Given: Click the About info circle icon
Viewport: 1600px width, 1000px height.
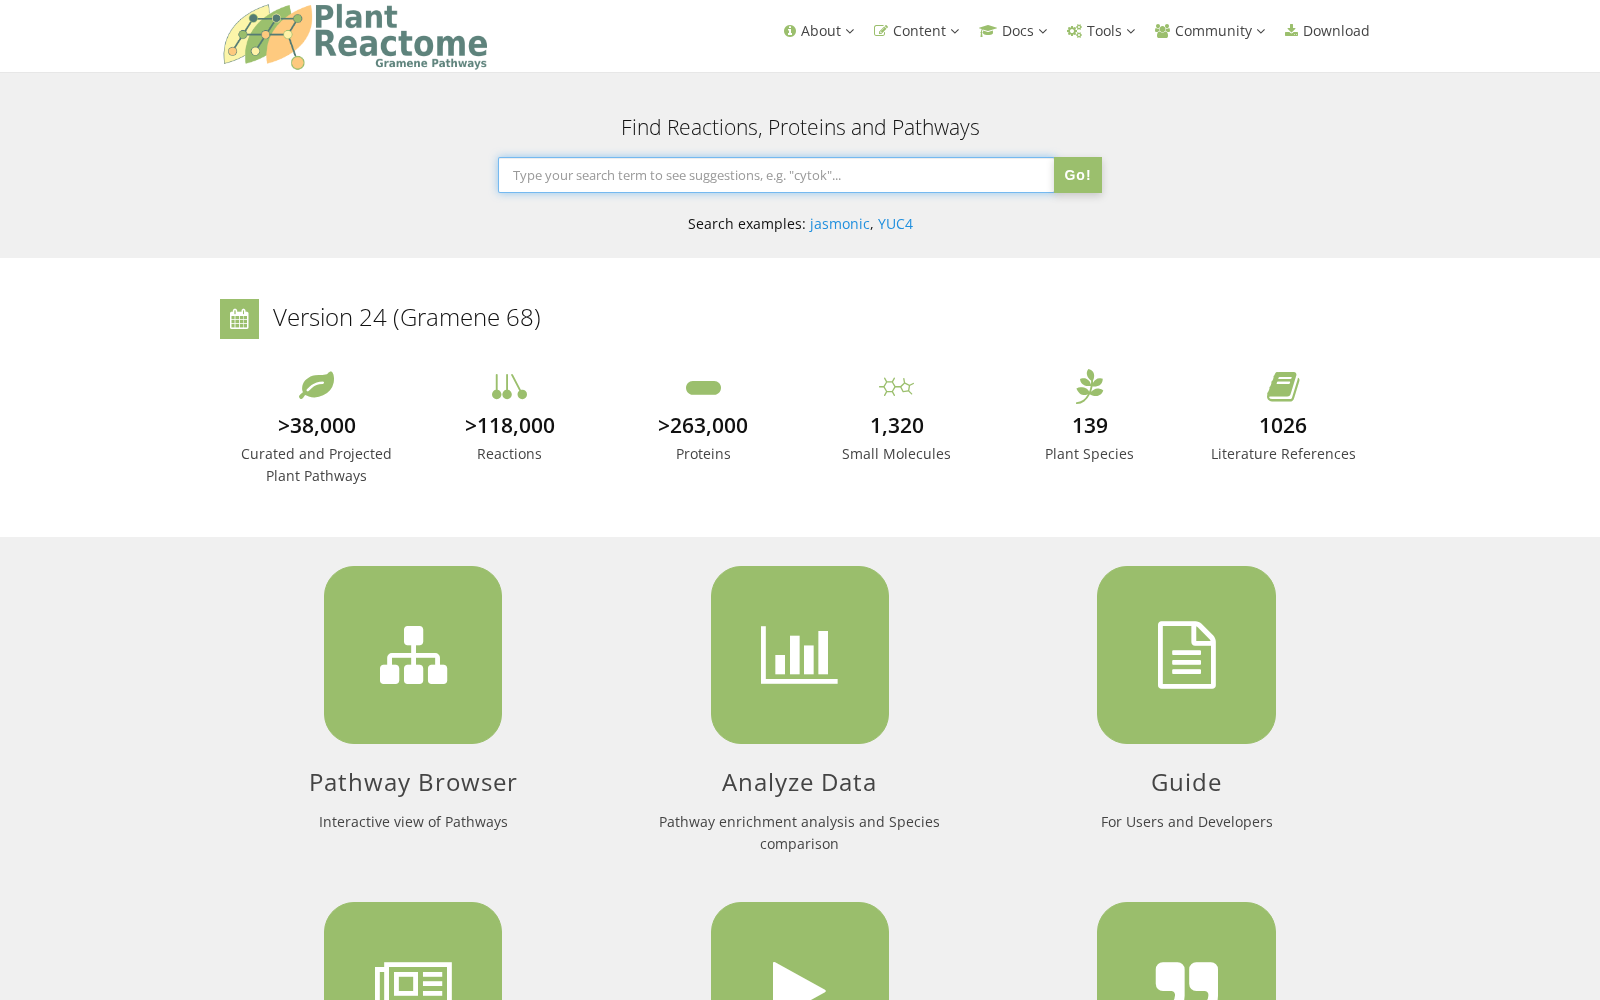Looking at the screenshot, I should tap(790, 31).
